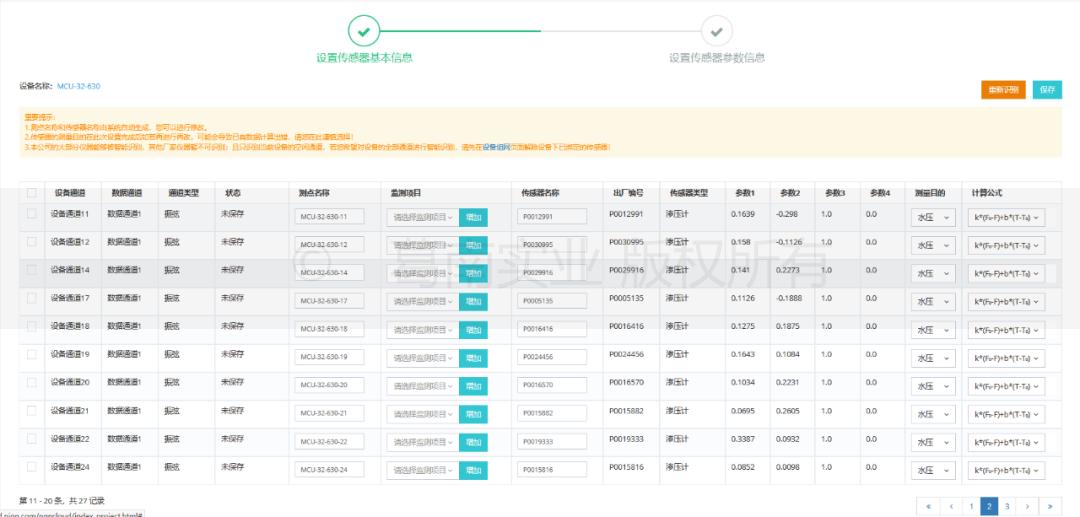The image size is (1080, 517).
Task: Check the row for 设备通道18
Action: [x=32, y=326]
